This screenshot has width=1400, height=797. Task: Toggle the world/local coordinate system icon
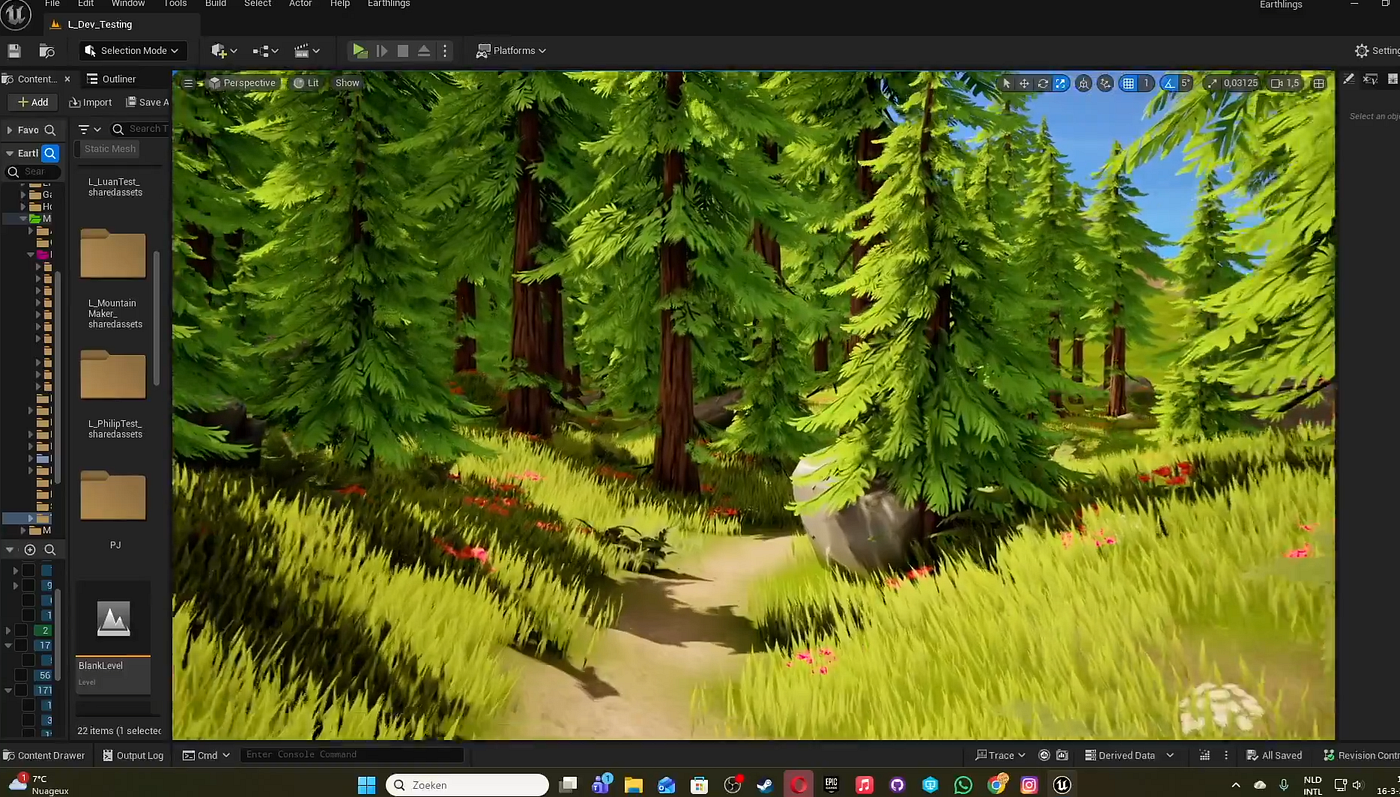[x=1083, y=83]
